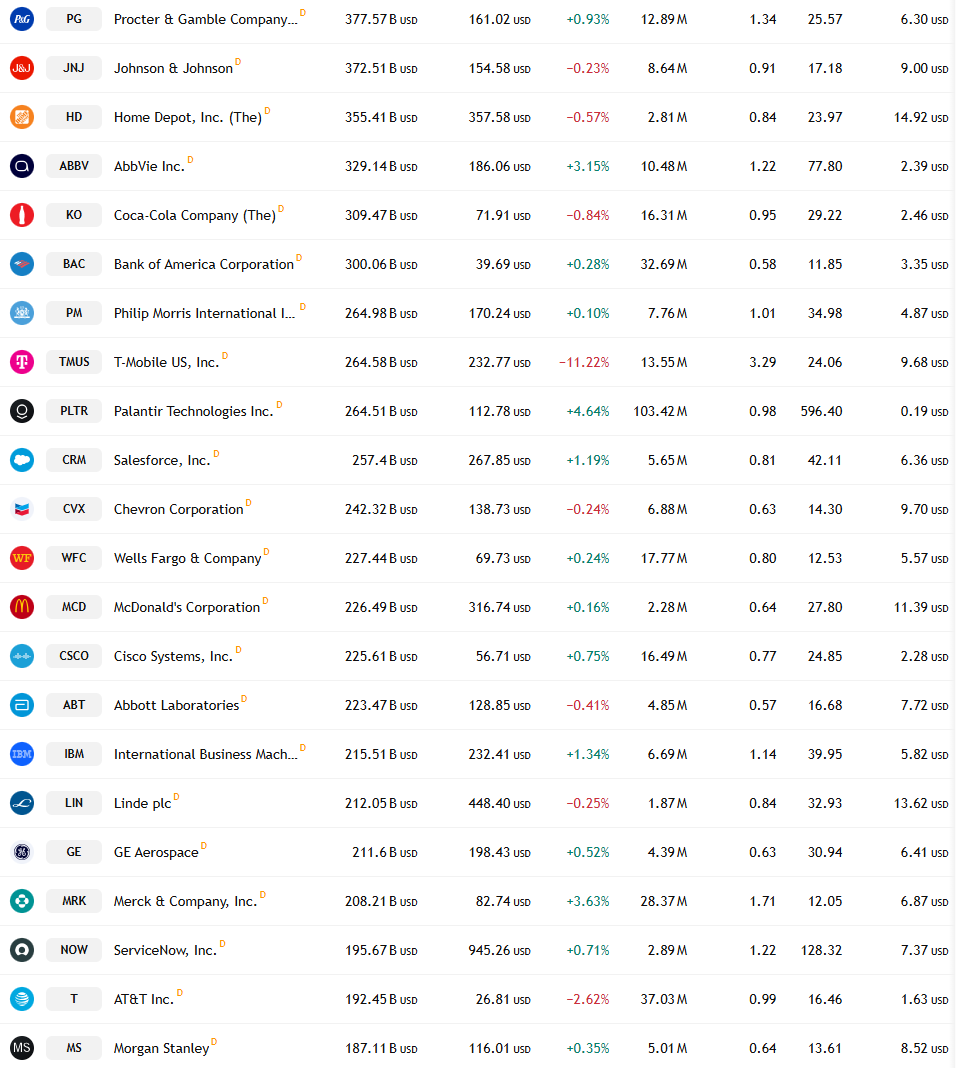Screen dimensions: 956x1068
Task: Click the Procter & Gamble logo icon
Action: tap(22, 19)
